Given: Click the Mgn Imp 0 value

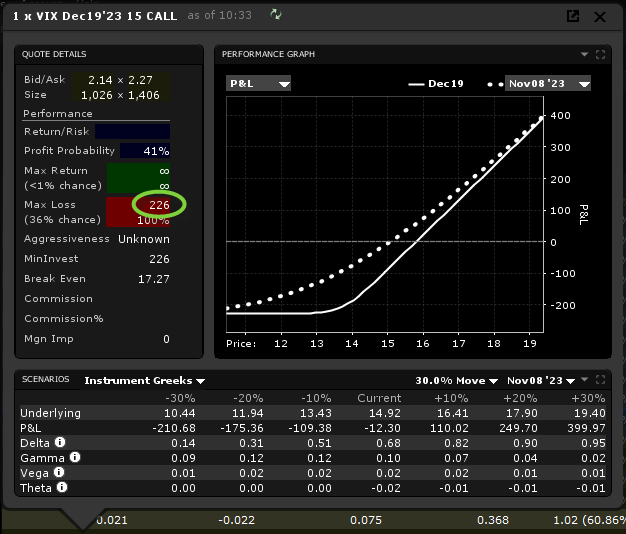Looking at the screenshot, I should (166, 339).
